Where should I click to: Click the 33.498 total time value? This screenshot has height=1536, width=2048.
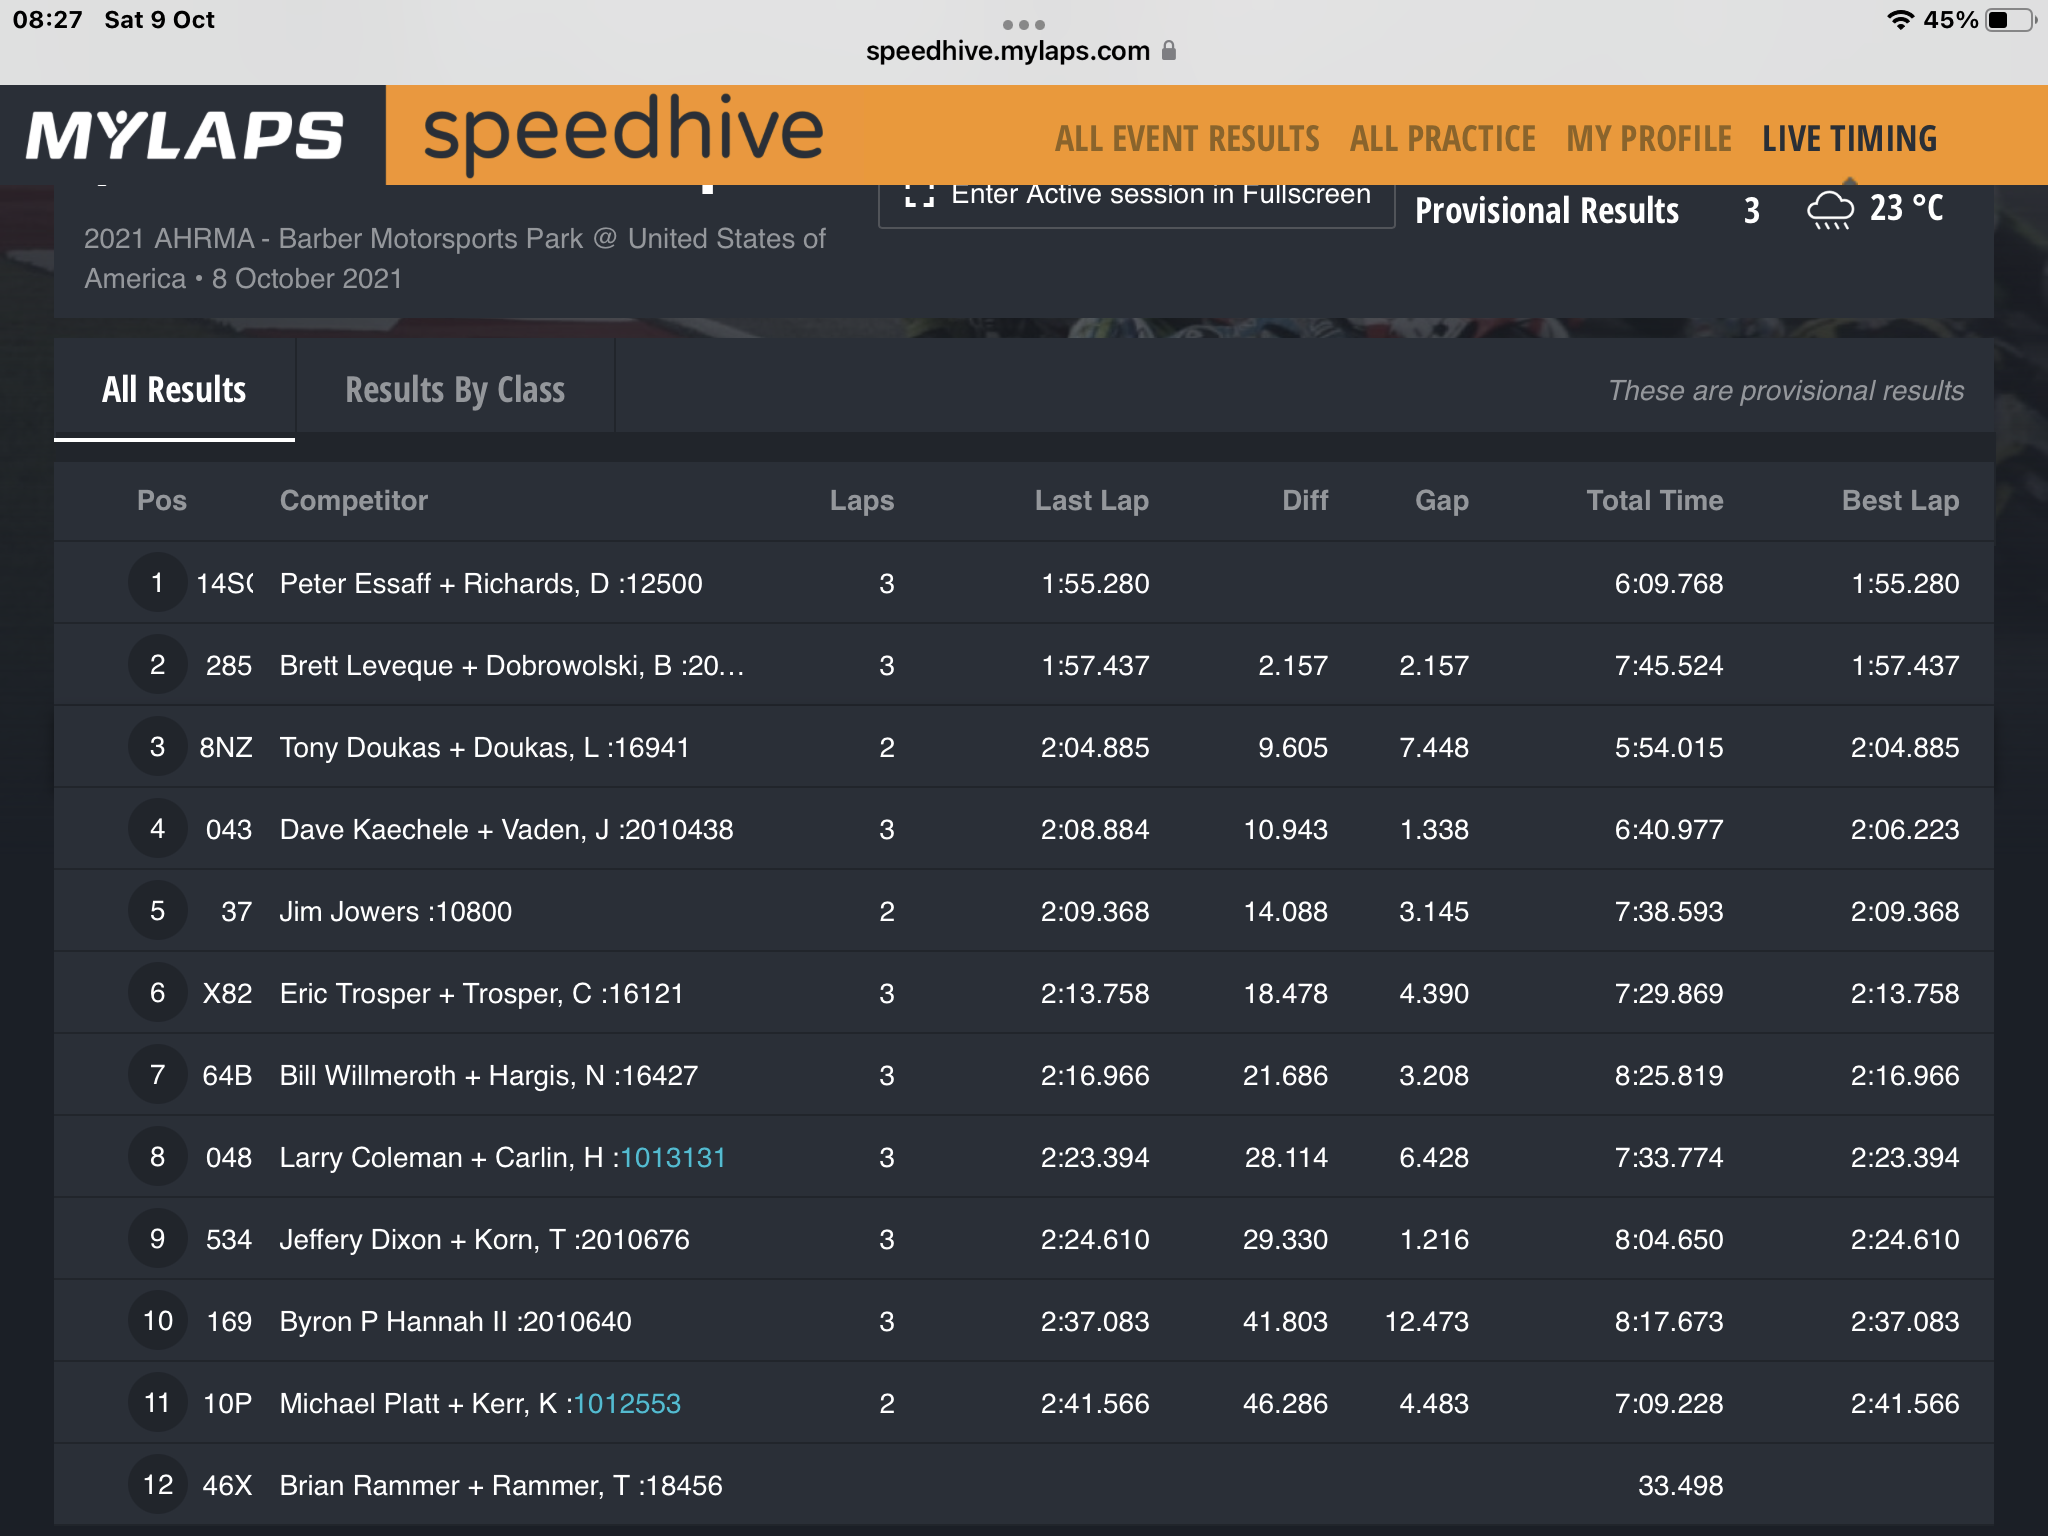[1681, 1486]
